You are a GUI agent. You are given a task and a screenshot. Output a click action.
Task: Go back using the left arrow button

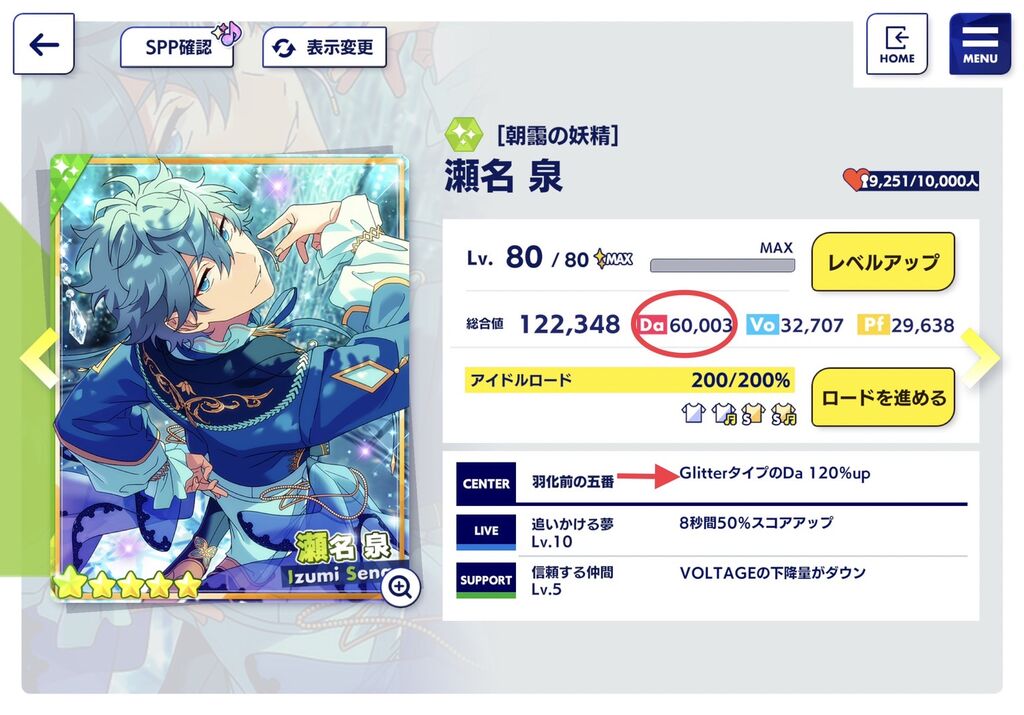click(x=44, y=44)
